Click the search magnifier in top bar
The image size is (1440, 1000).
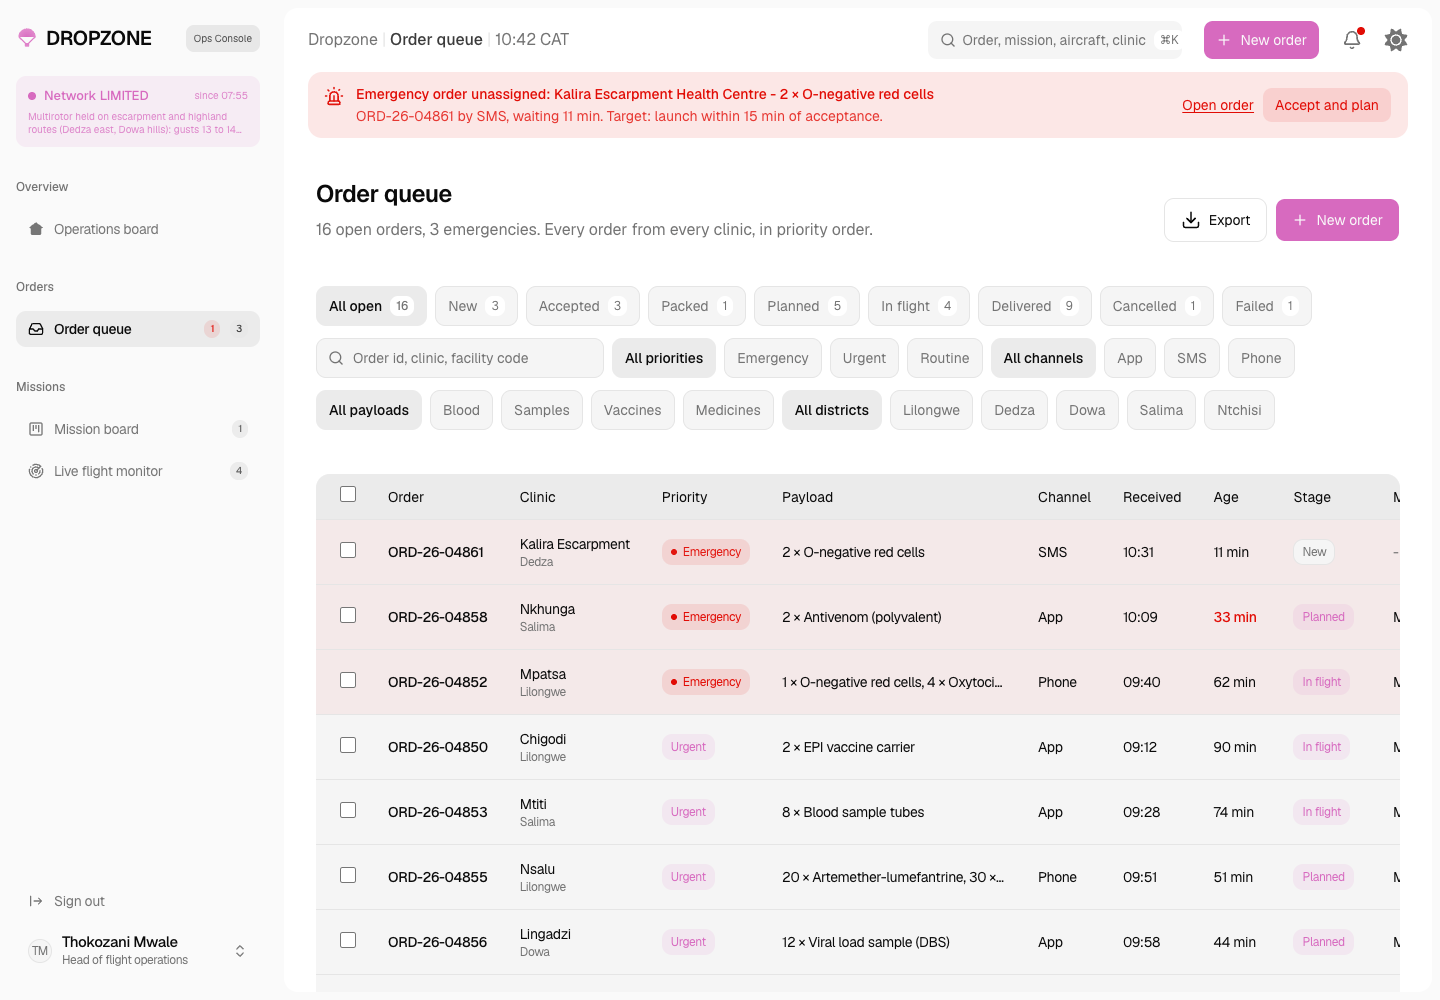tap(947, 40)
